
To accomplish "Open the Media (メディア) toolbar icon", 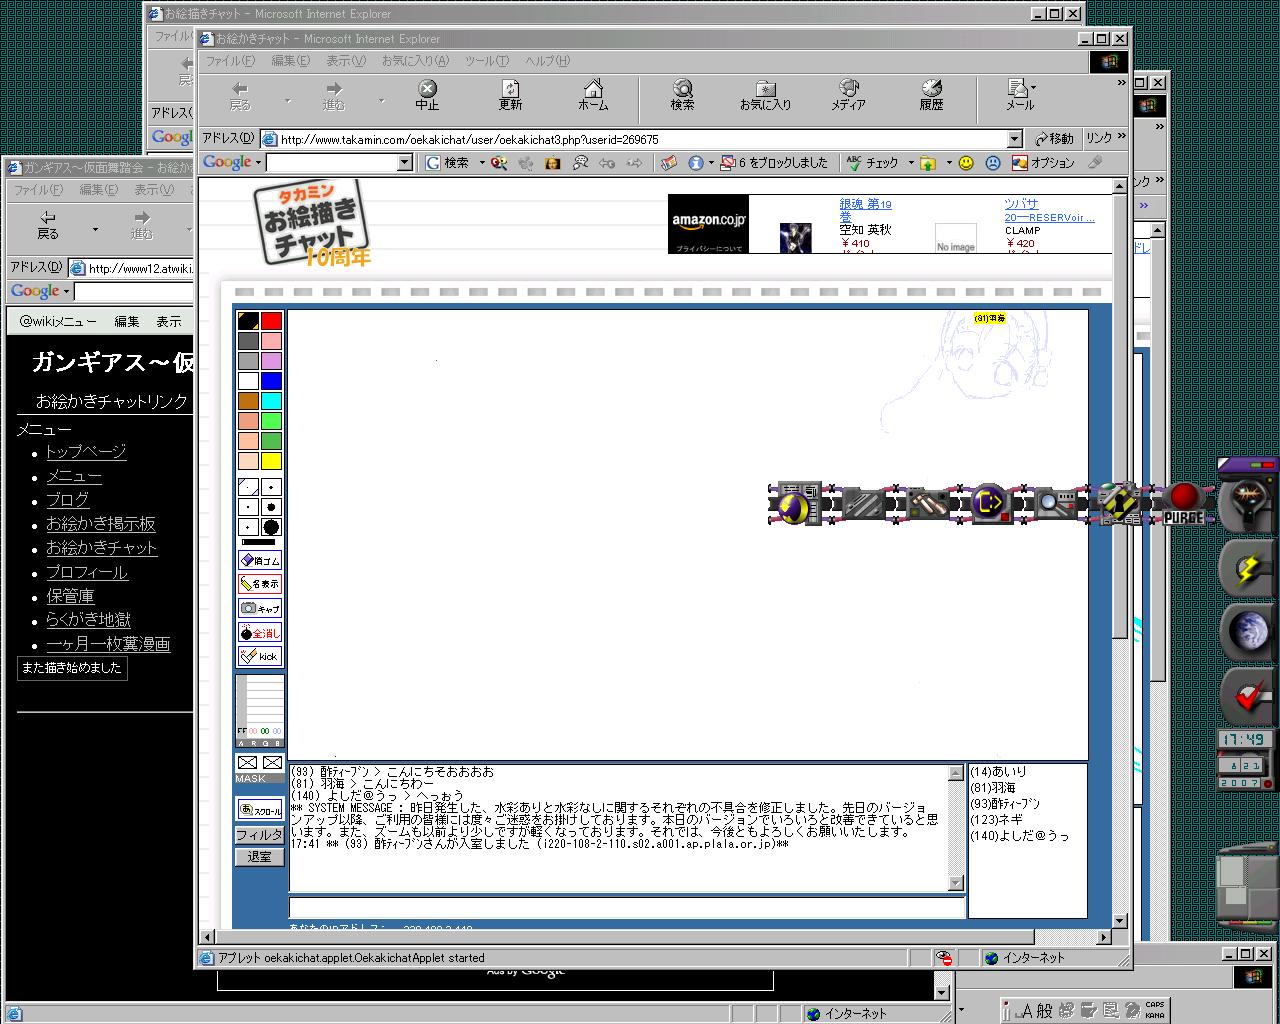I will click(x=848, y=95).
